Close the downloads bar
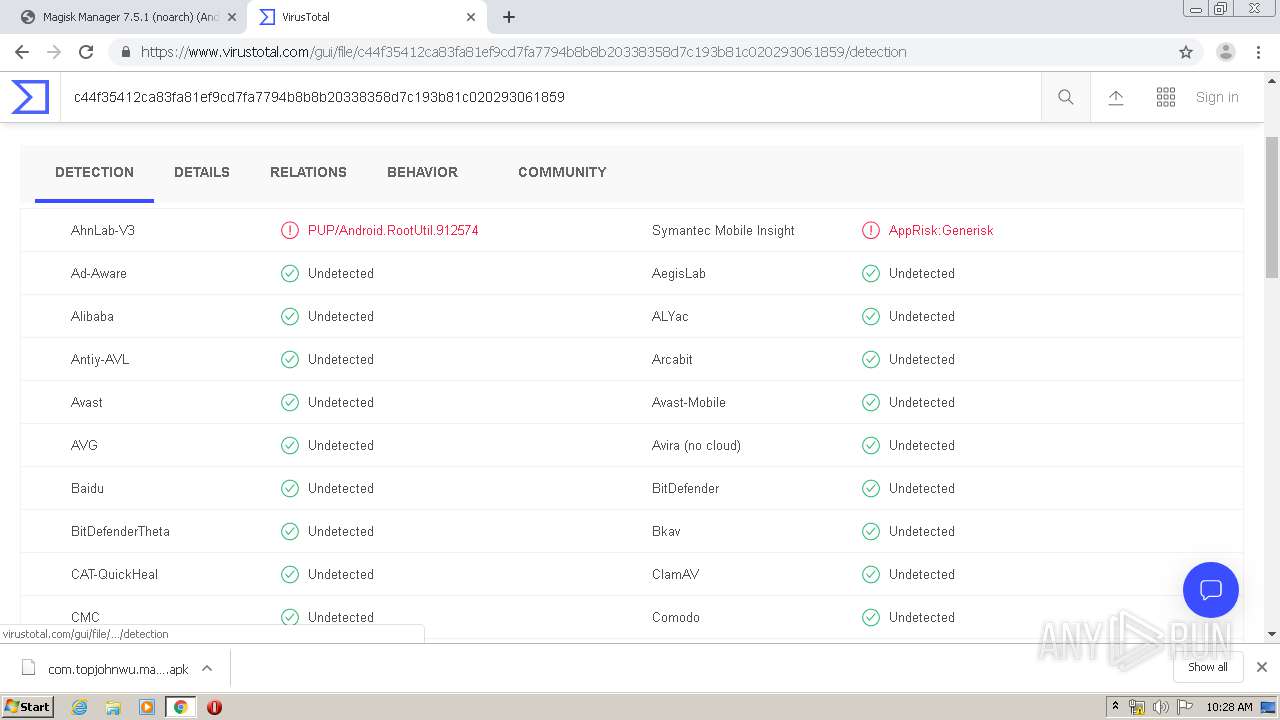Viewport: 1280px width, 720px height. click(1262, 667)
